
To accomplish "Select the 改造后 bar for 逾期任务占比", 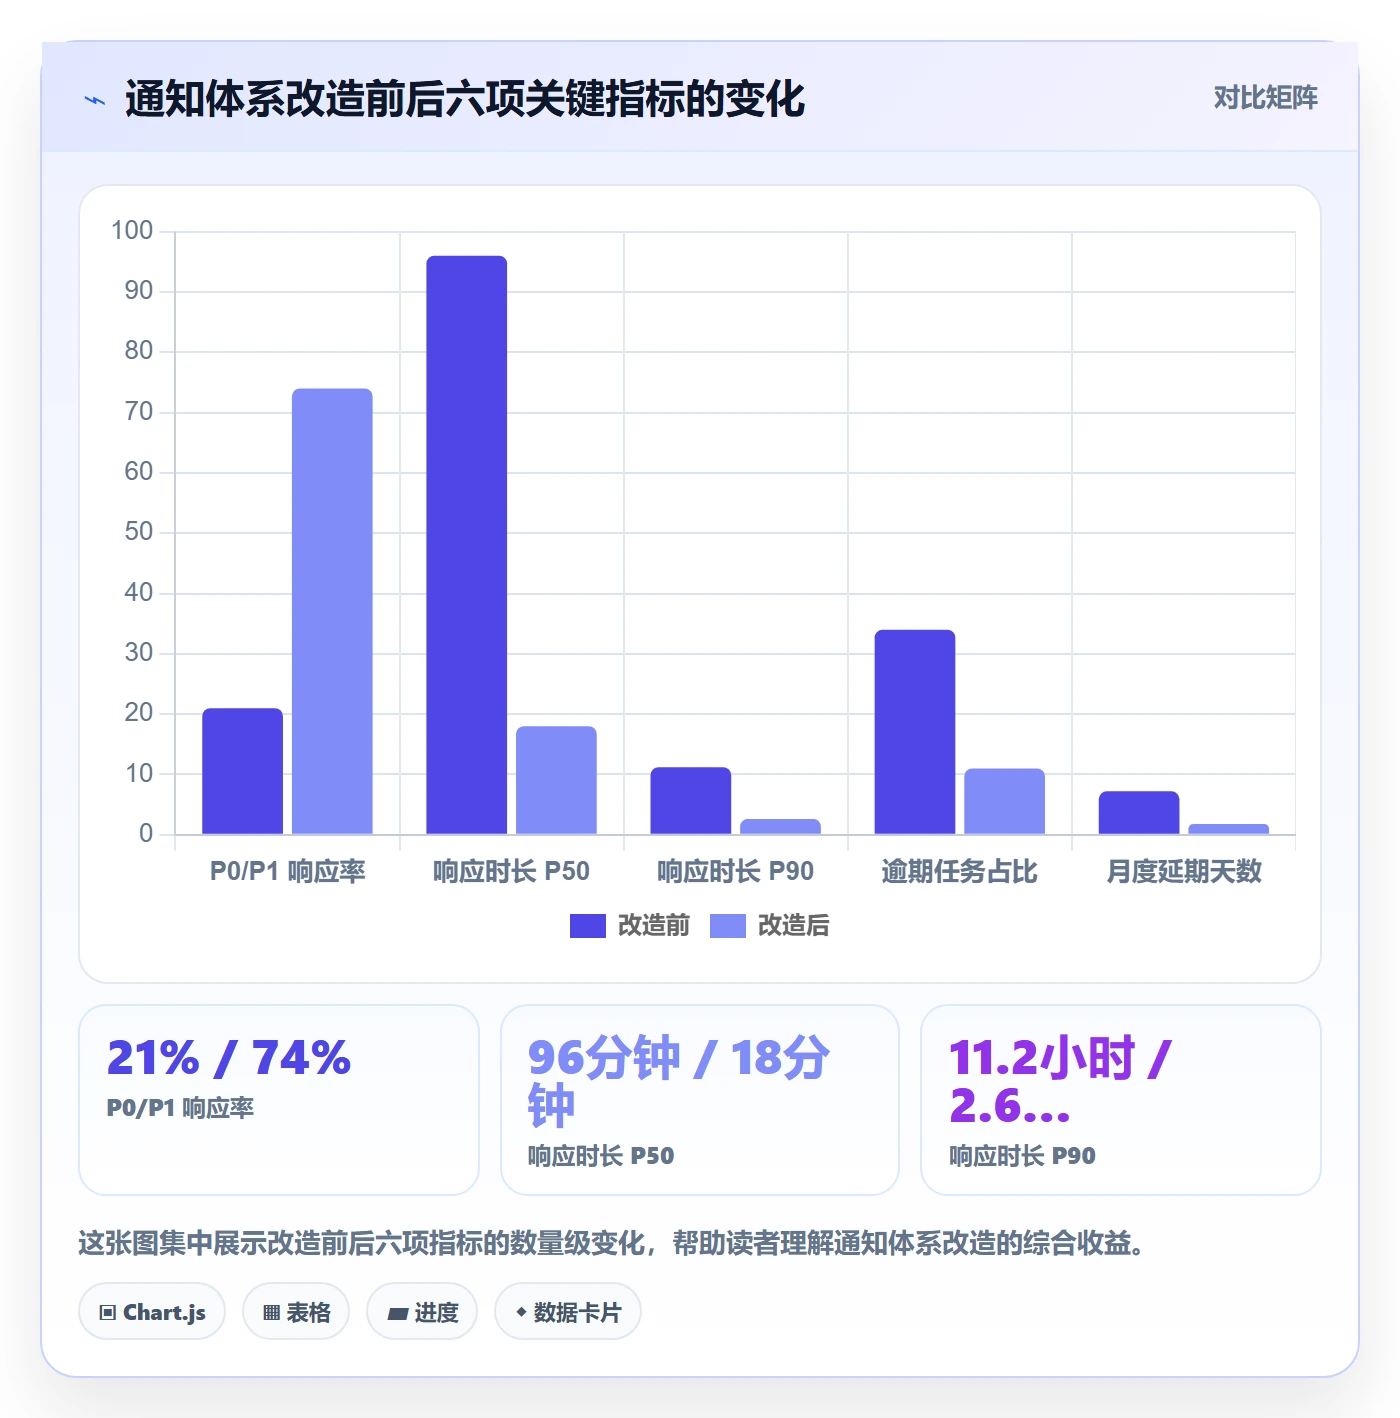I will (x=1004, y=801).
